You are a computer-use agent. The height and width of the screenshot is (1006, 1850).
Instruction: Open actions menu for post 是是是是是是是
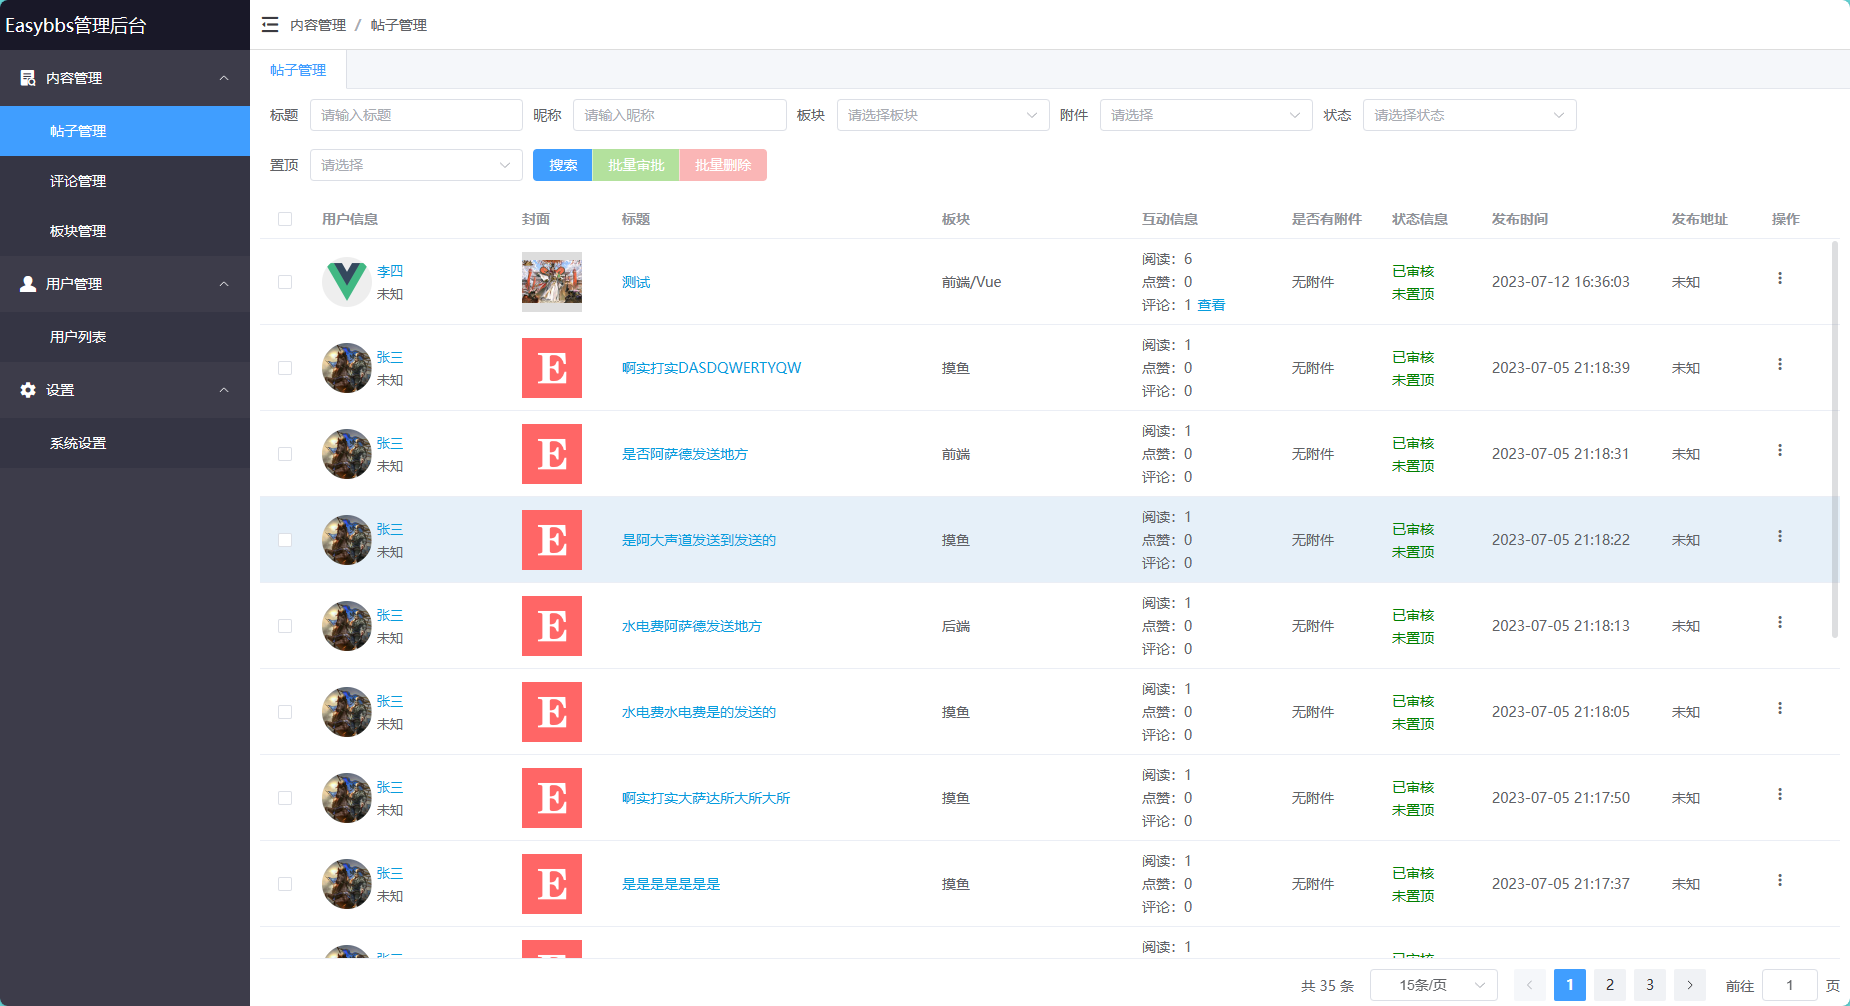tap(1780, 880)
